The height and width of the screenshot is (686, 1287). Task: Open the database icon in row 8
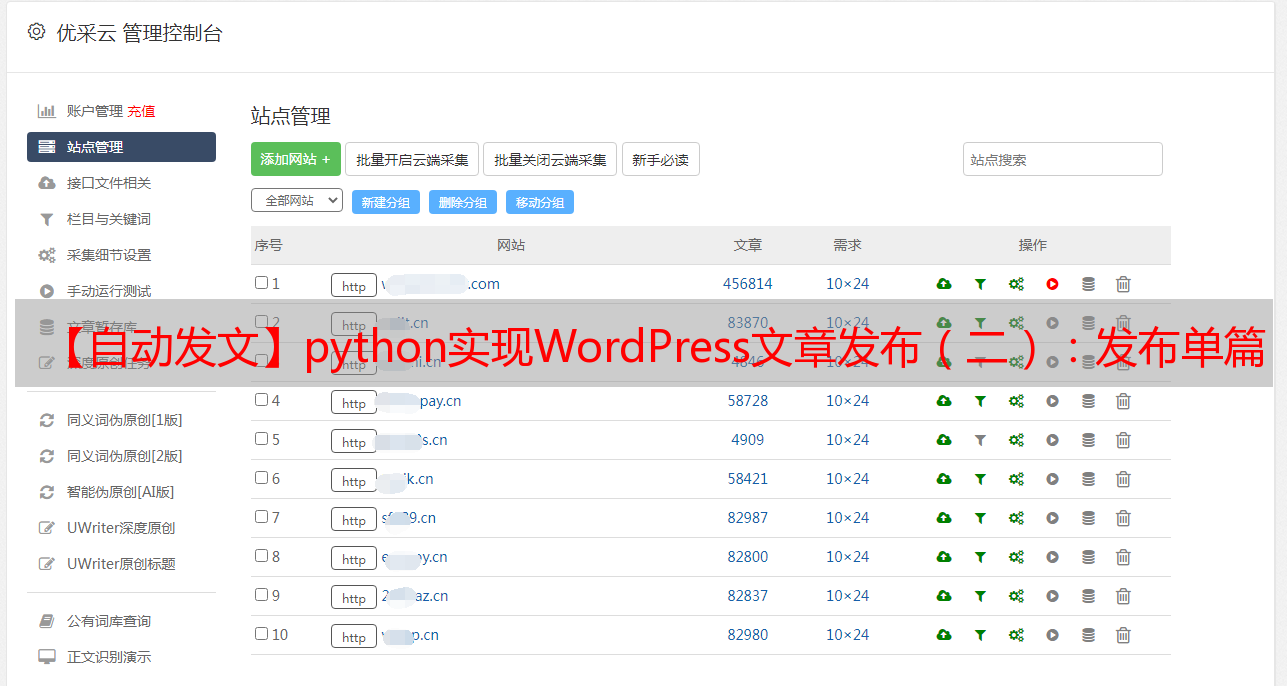[x=1088, y=557]
